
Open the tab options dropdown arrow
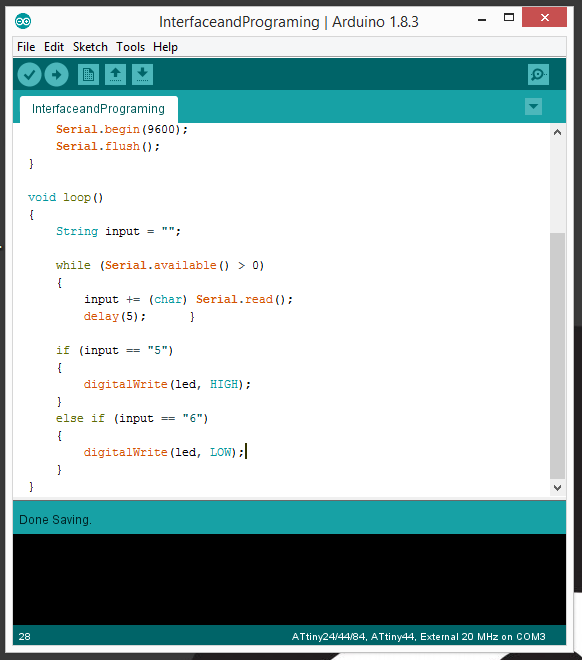point(533,106)
